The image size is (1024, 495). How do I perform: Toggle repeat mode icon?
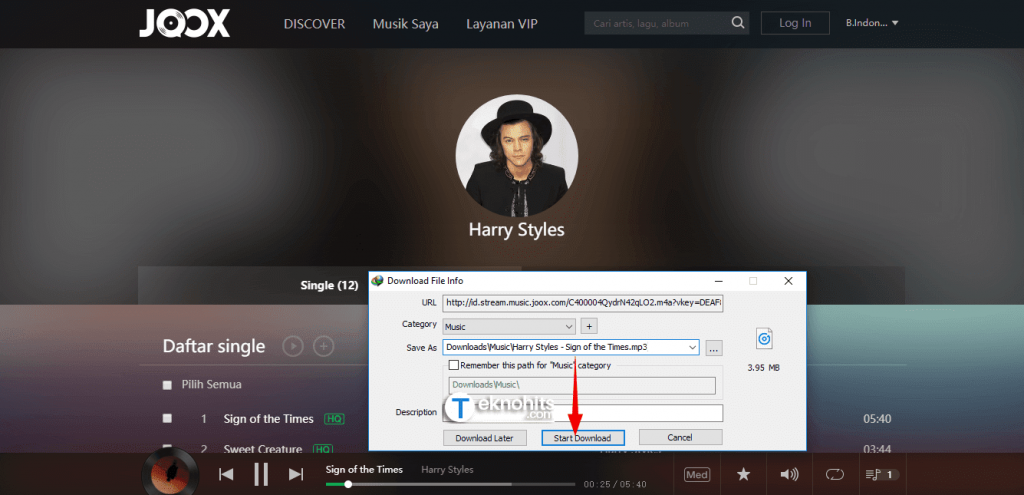(x=835, y=475)
